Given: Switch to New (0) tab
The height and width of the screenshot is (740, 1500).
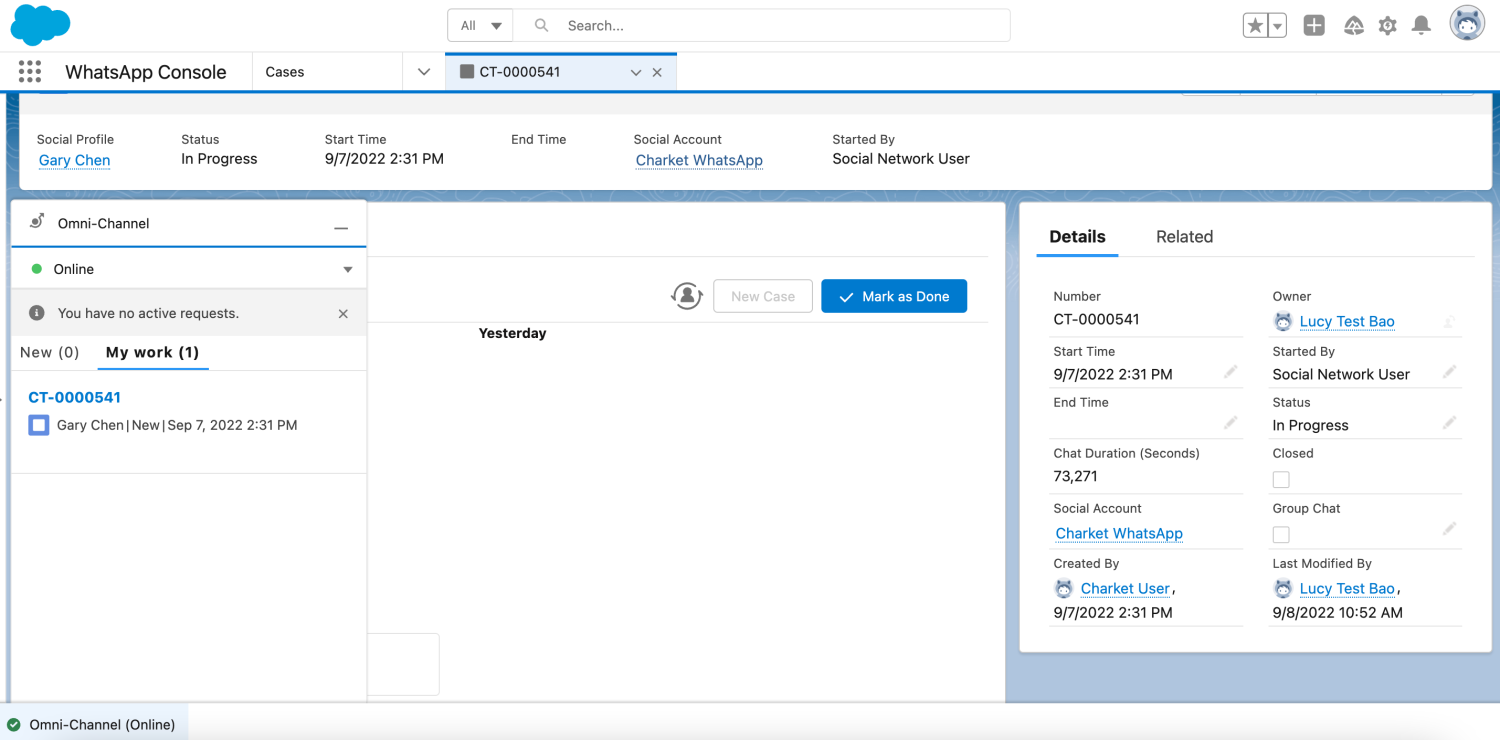Looking at the screenshot, I should (x=50, y=352).
